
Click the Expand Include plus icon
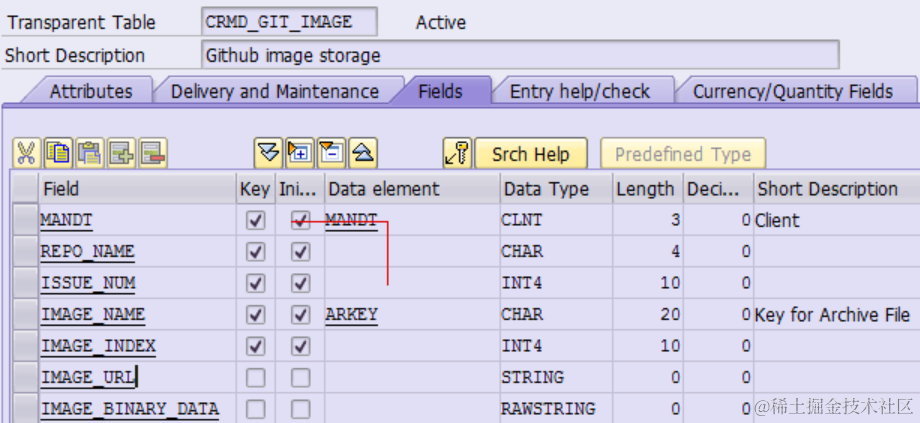(x=300, y=154)
